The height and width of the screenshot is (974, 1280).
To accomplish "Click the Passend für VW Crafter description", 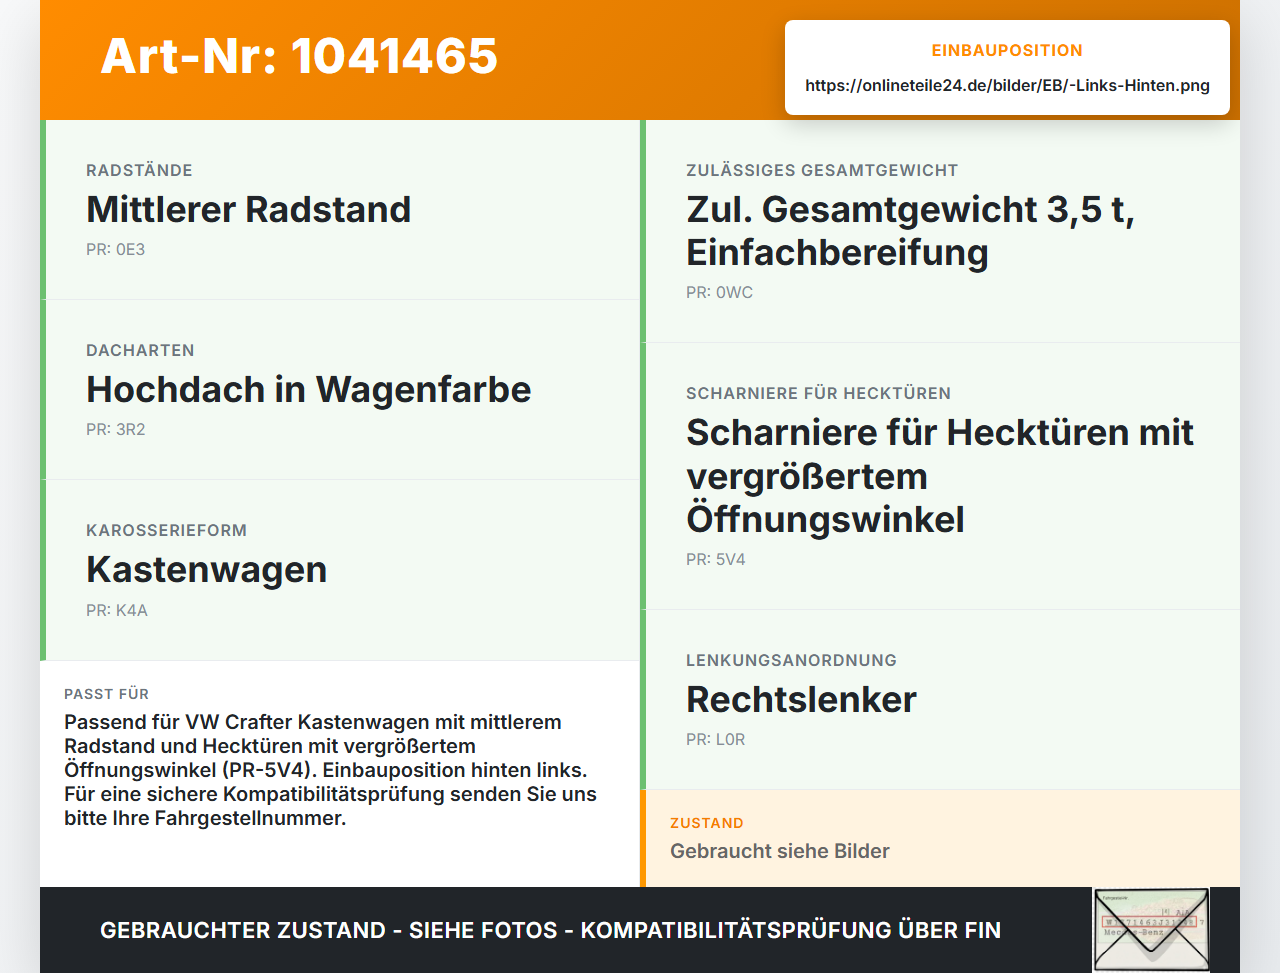I will [331, 770].
